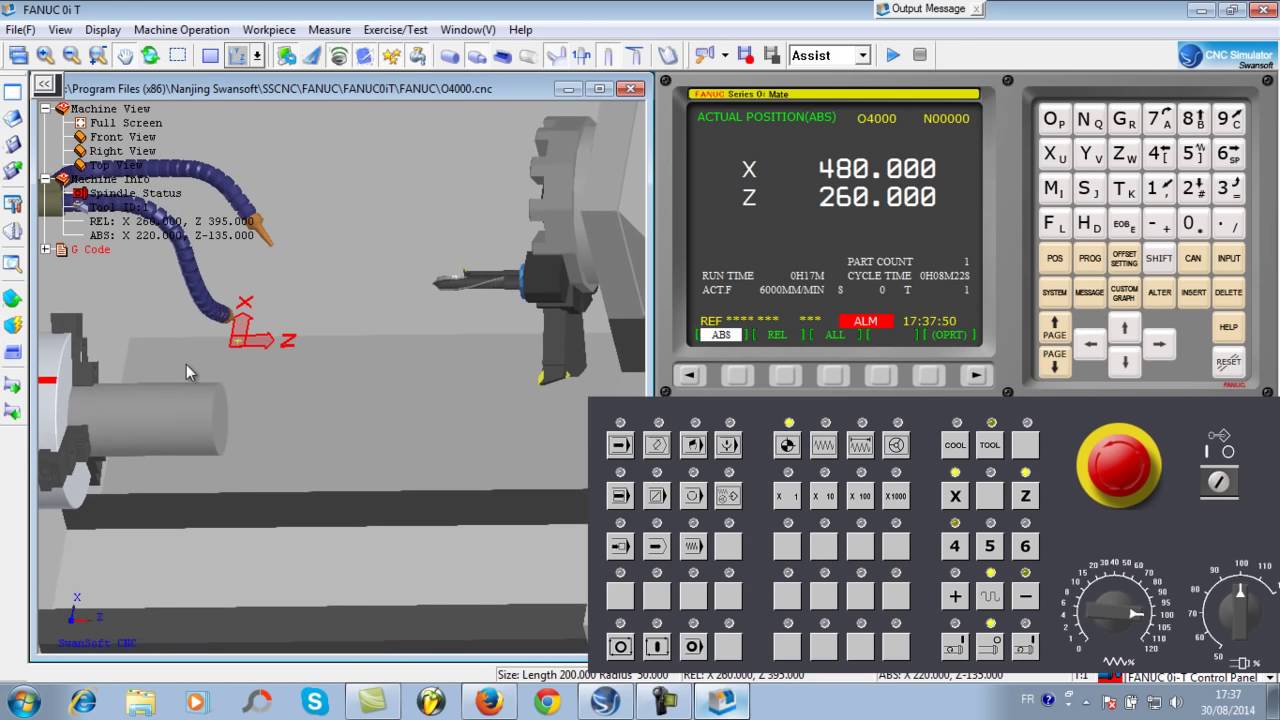
Task: Open the File(F) menu
Action: click(x=21, y=30)
